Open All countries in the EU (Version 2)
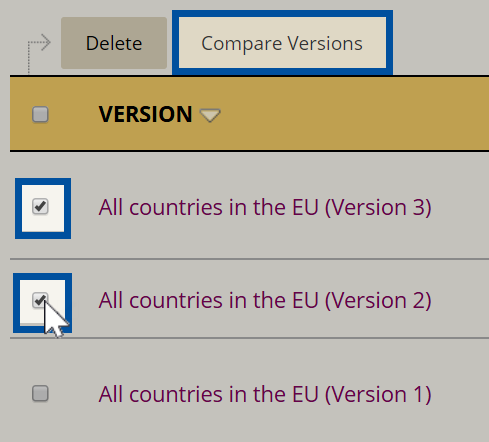 (265, 300)
